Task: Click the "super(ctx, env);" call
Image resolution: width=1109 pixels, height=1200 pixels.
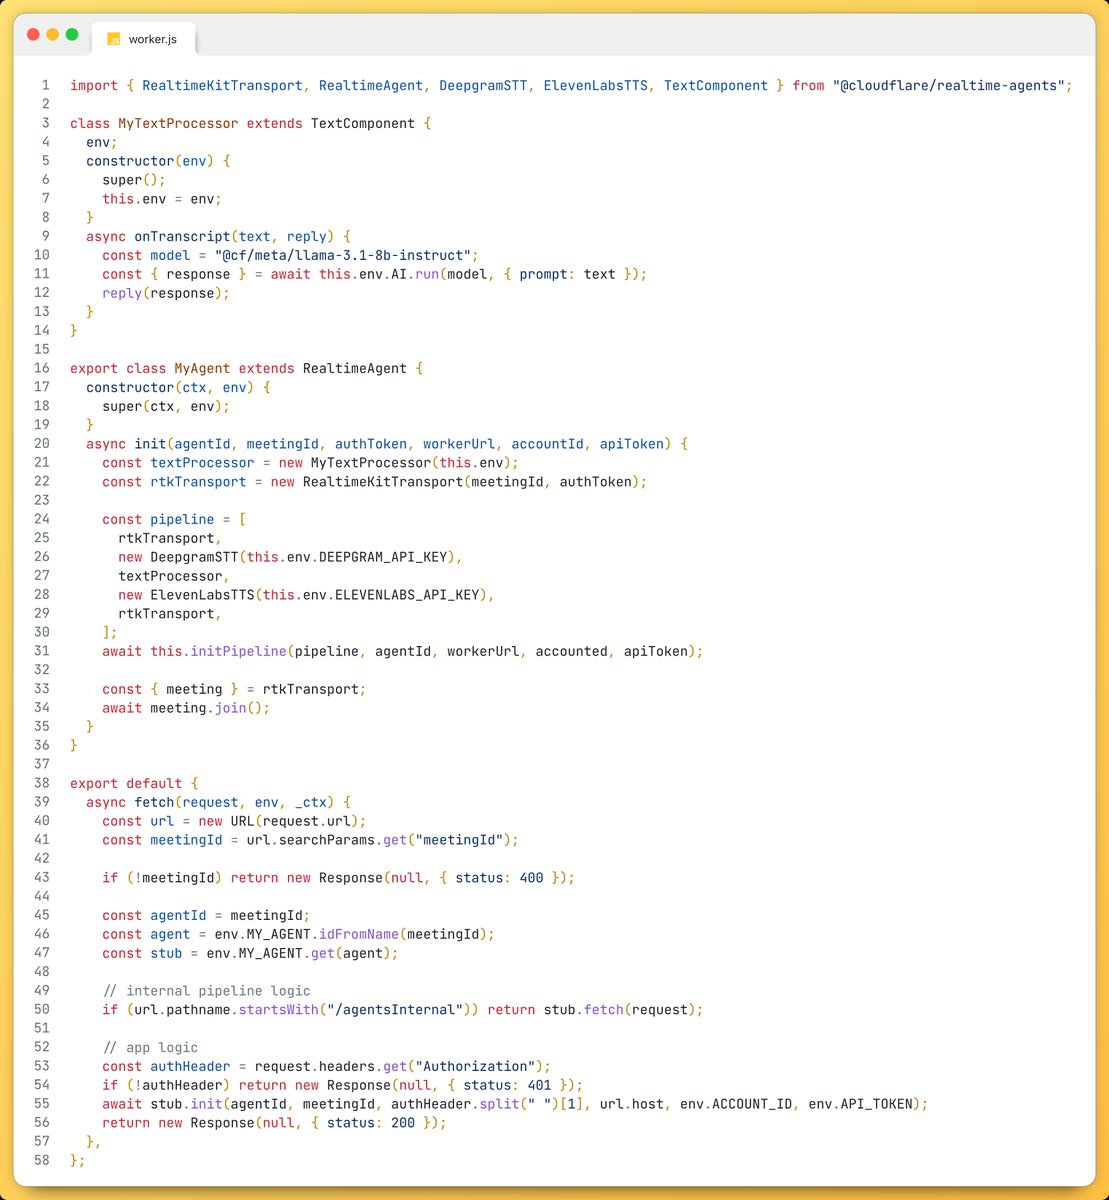Action: [166, 406]
